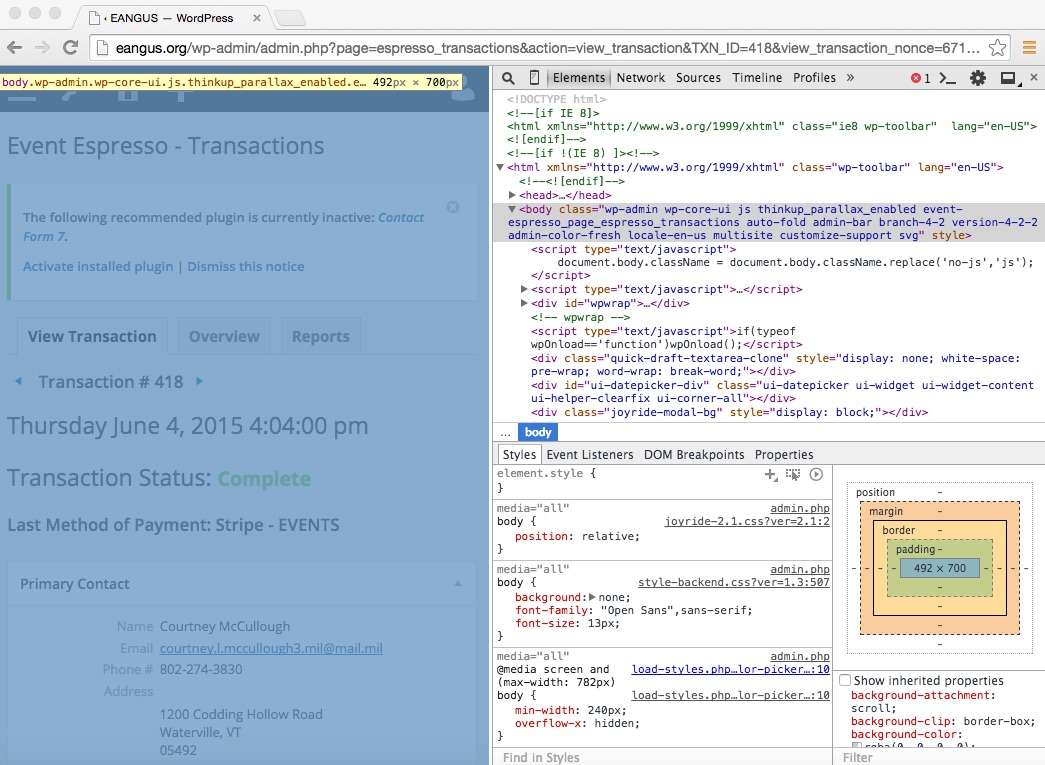Screen dimensions: 1045x765
Task: Open the Timeline panel tab
Action: (x=757, y=78)
